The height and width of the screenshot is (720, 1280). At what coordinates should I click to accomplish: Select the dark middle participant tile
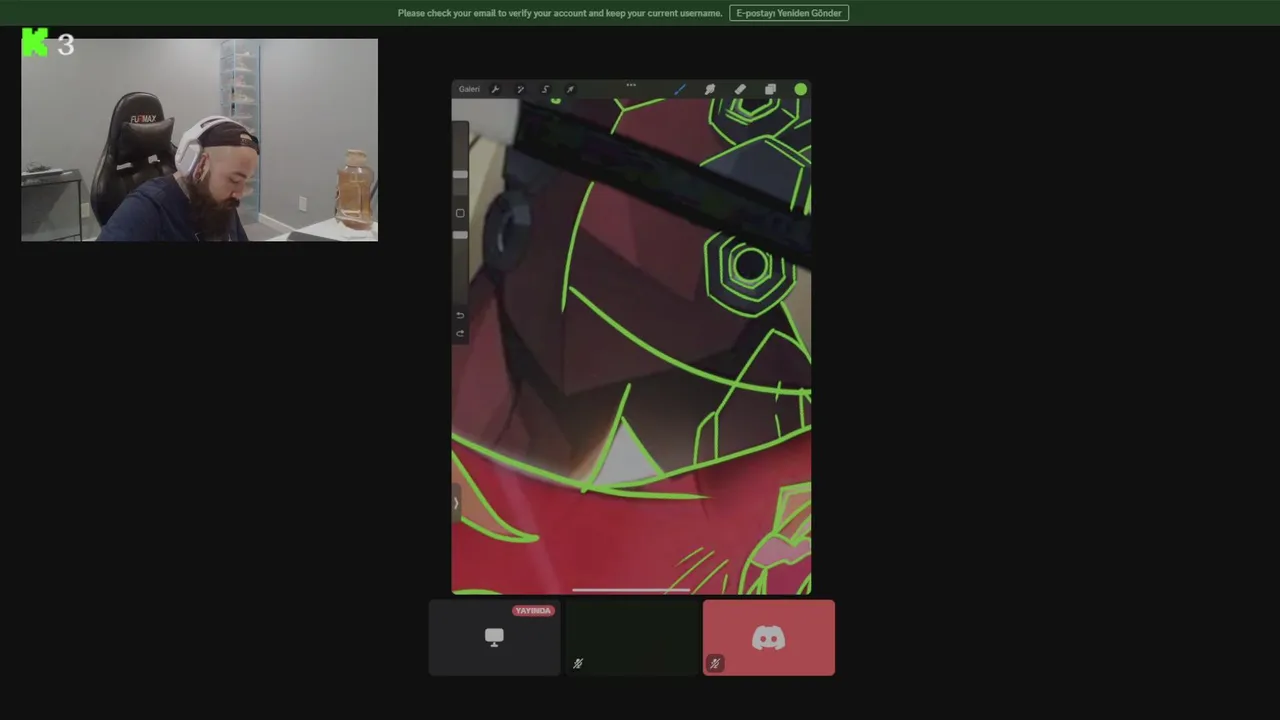click(632, 638)
